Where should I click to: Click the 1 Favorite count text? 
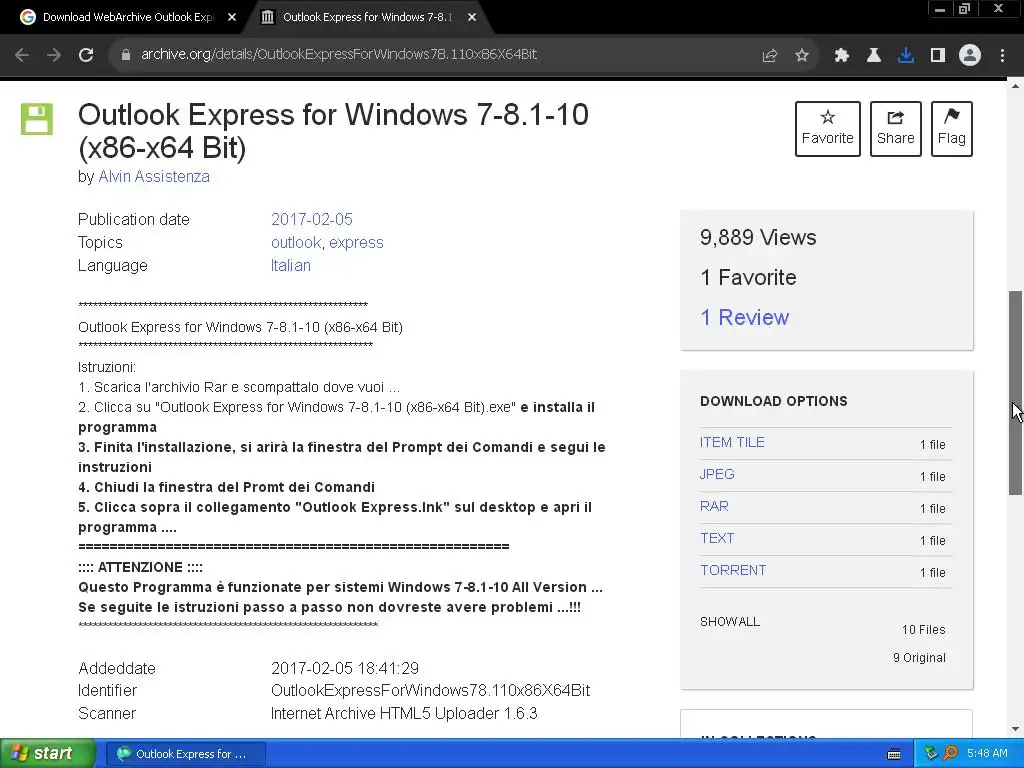[748, 278]
